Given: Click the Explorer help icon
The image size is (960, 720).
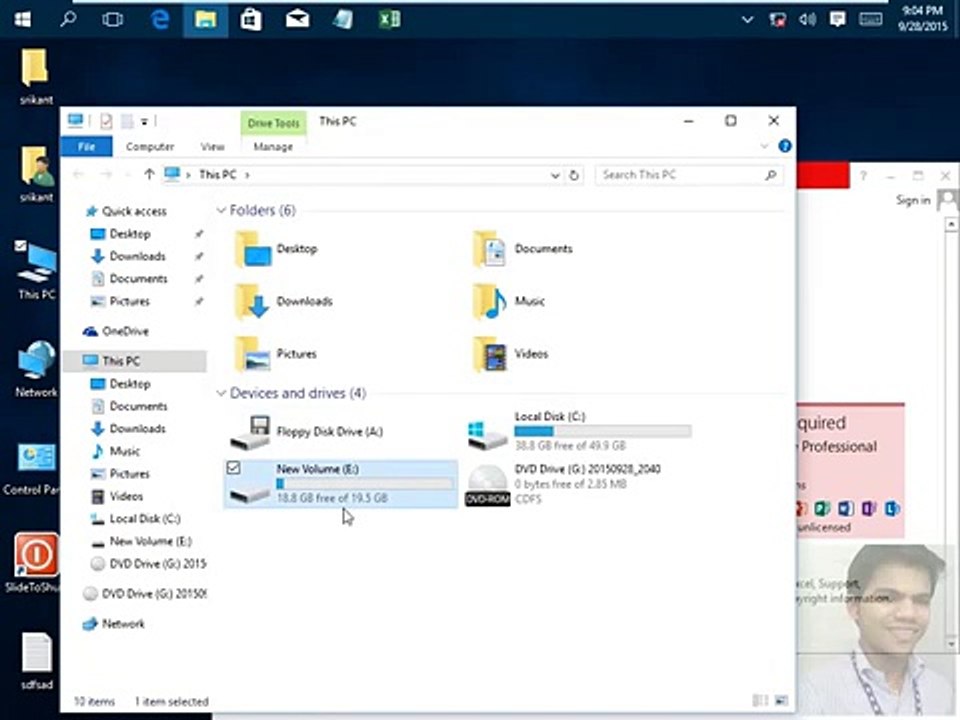Looking at the screenshot, I should (x=785, y=146).
